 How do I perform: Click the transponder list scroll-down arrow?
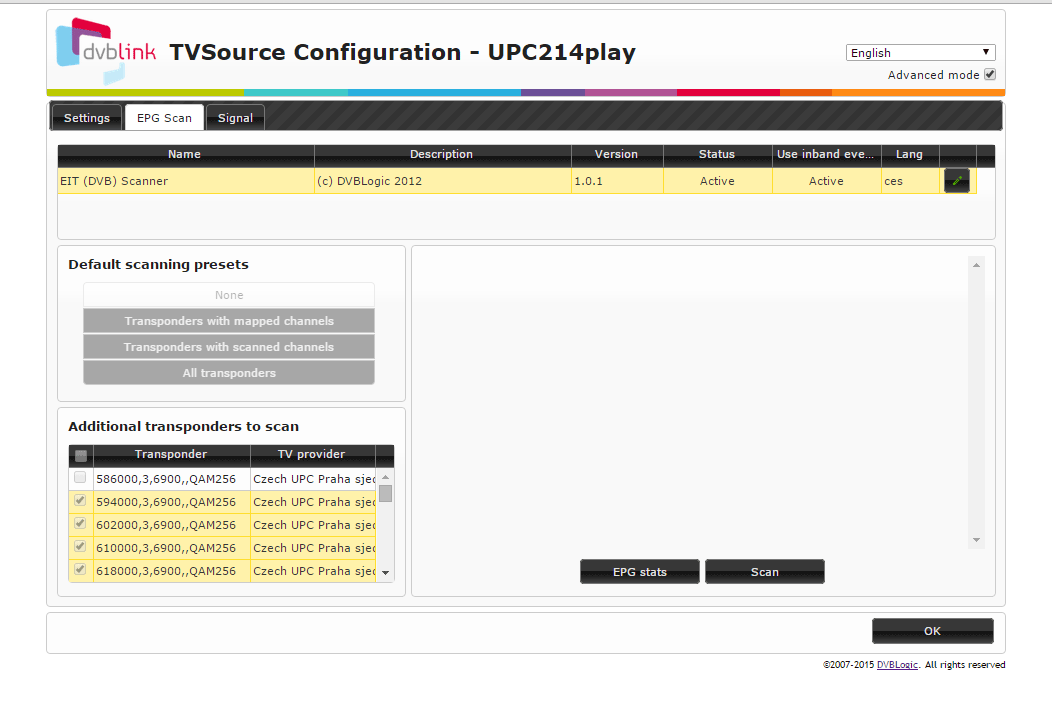click(385, 573)
